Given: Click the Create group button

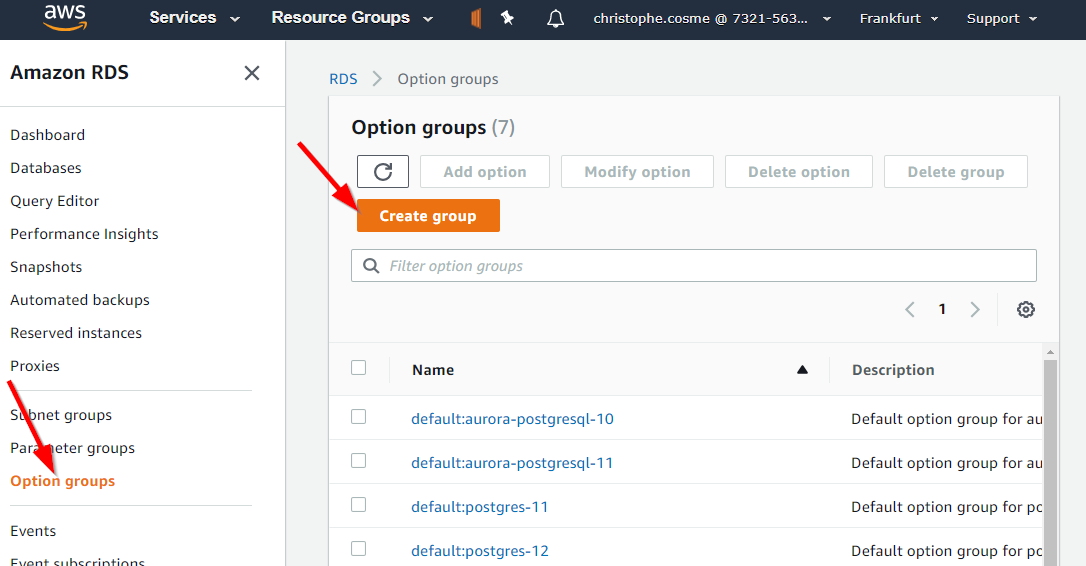Looking at the screenshot, I should pos(428,215).
